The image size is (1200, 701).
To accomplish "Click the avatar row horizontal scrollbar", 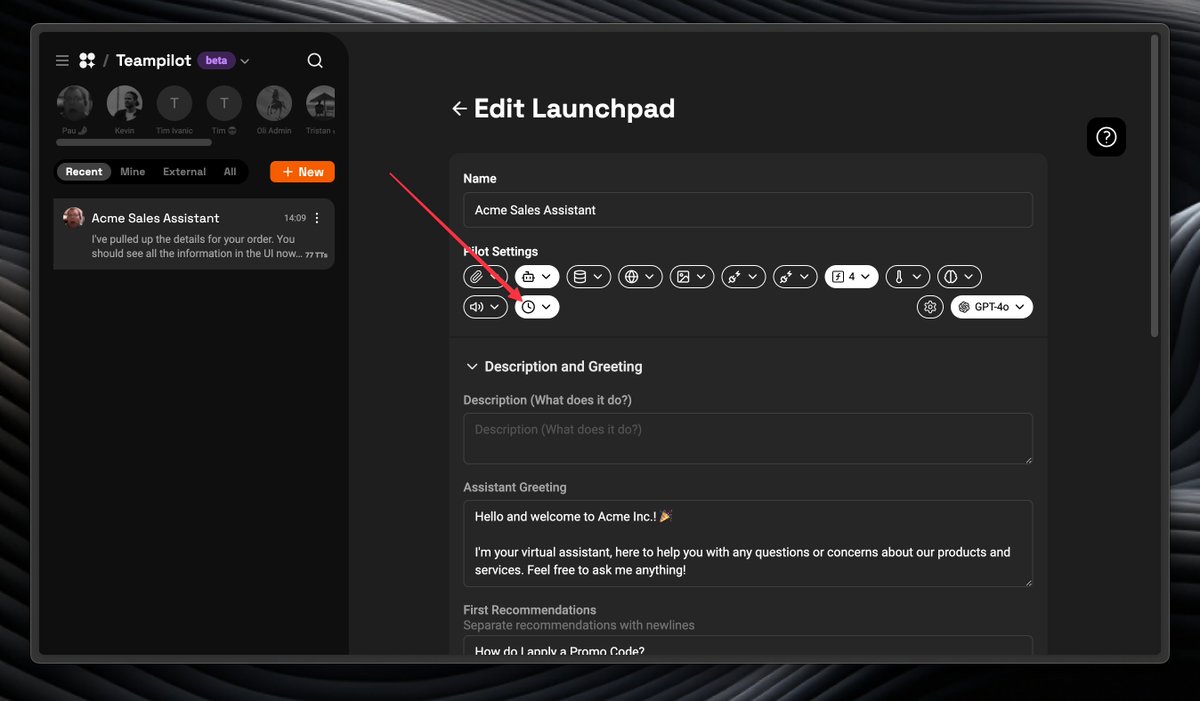I will 134,143.
